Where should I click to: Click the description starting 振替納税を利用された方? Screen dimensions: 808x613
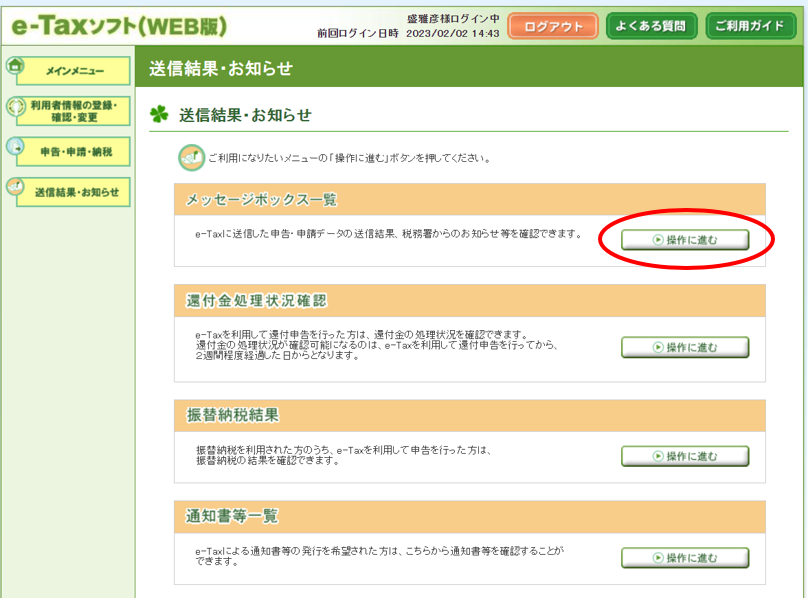(343, 455)
